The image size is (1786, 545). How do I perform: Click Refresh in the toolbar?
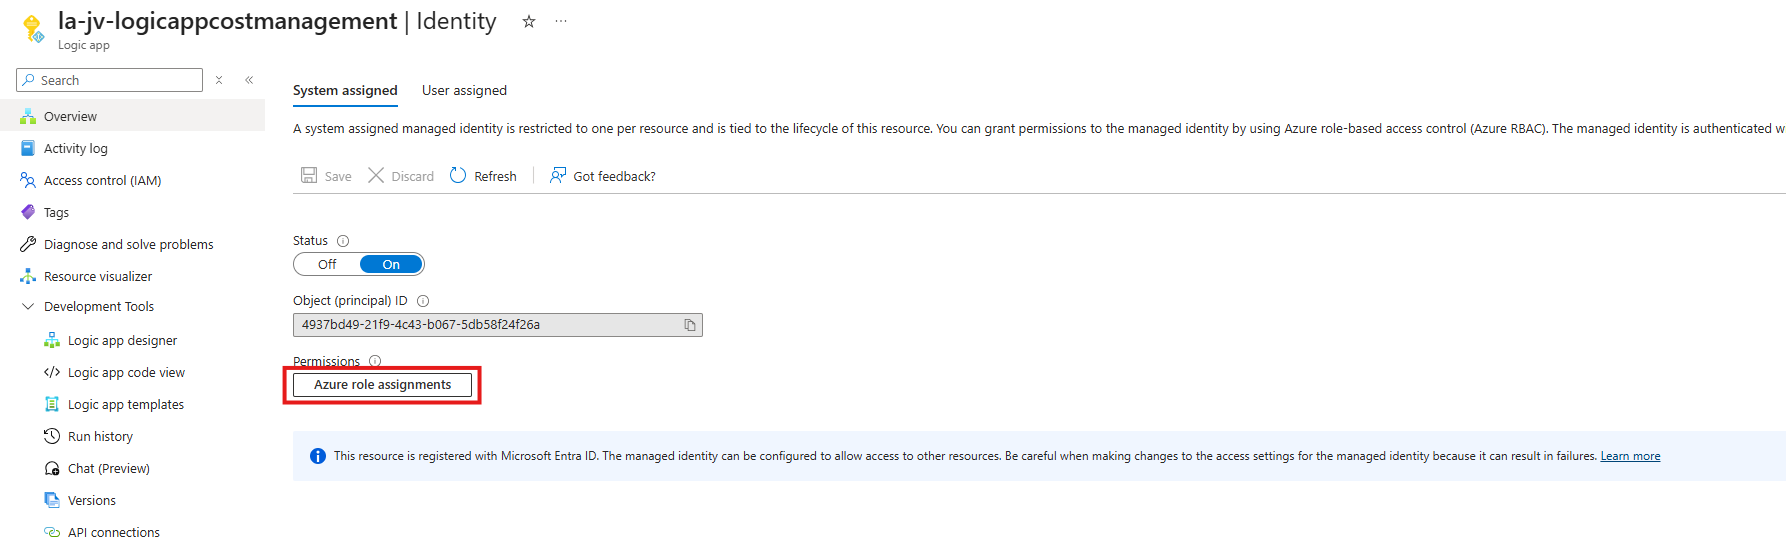click(x=483, y=176)
